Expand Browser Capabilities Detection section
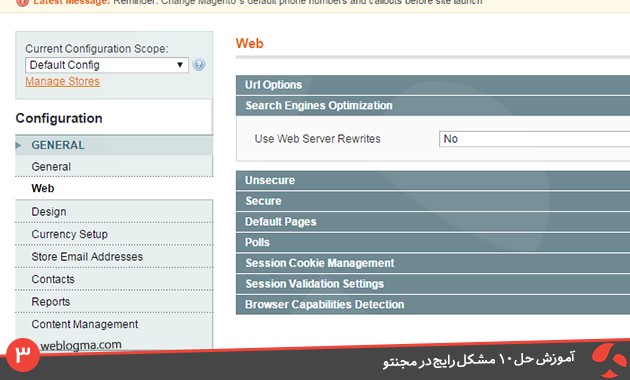This screenshot has height=380, width=630. point(433,304)
